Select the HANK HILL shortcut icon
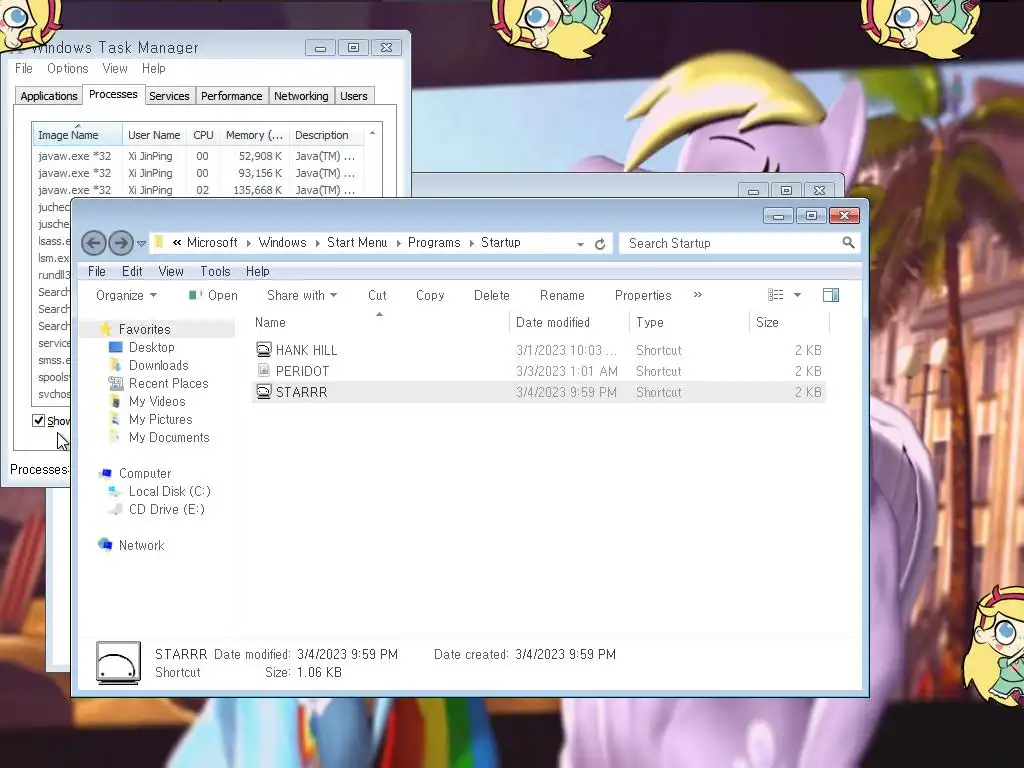1024x768 pixels. 263,349
